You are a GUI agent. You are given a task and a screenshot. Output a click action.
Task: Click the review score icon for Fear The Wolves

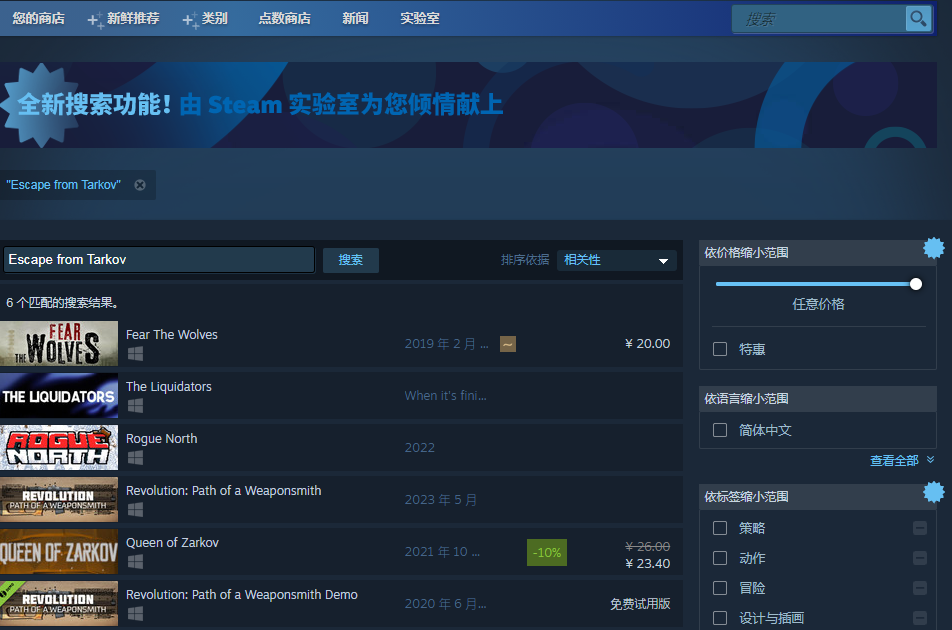pos(508,344)
